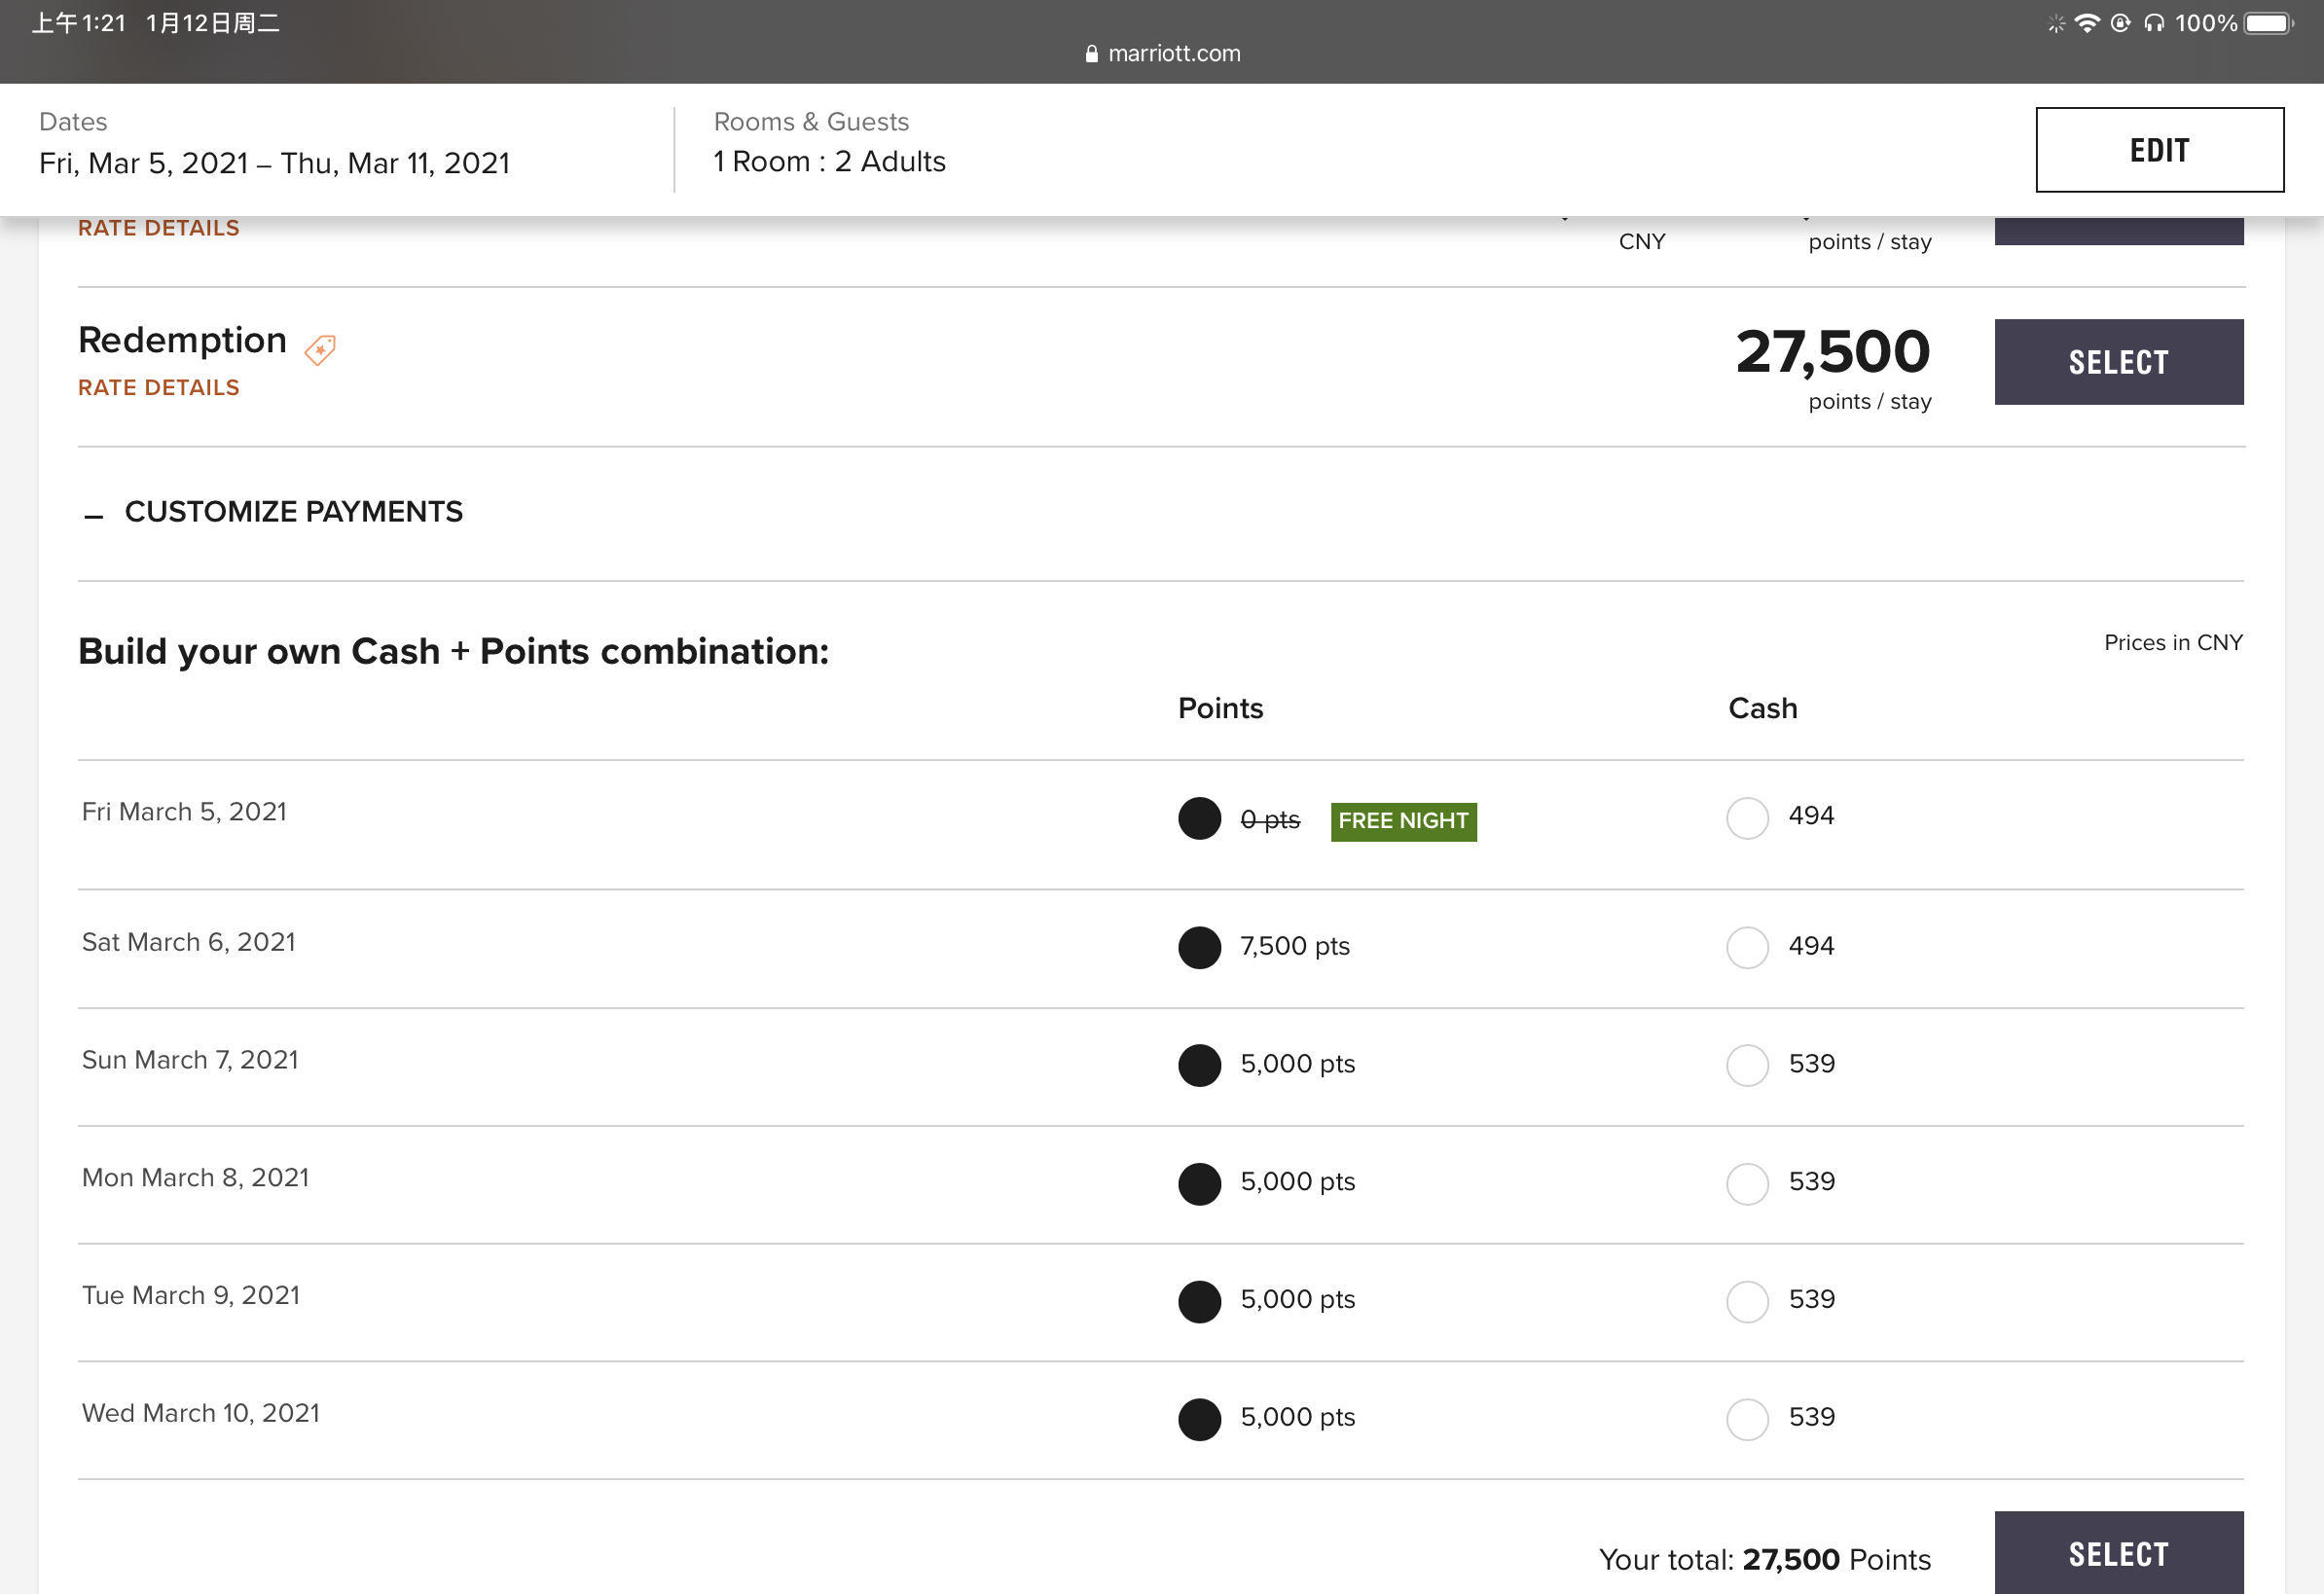Click the Cash column header
Image resolution: width=2324 pixels, height=1594 pixels.
[x=1763, y=709]
